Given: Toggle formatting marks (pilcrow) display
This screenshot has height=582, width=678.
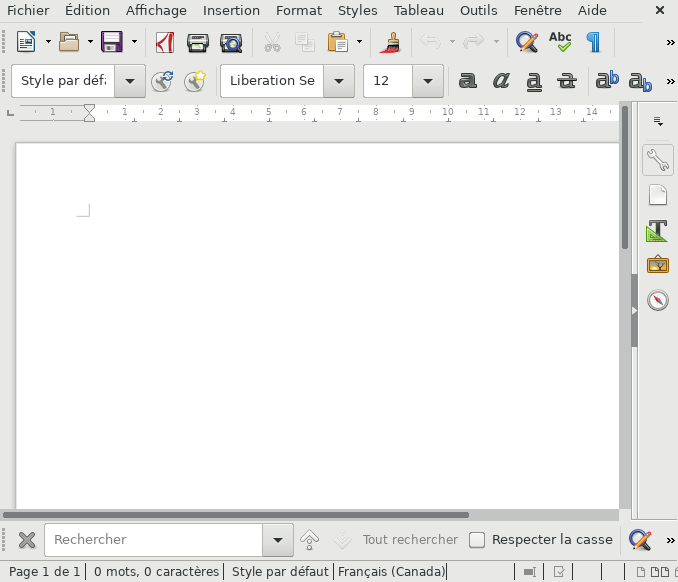Looking at the screenshot, I should (594, 42).
